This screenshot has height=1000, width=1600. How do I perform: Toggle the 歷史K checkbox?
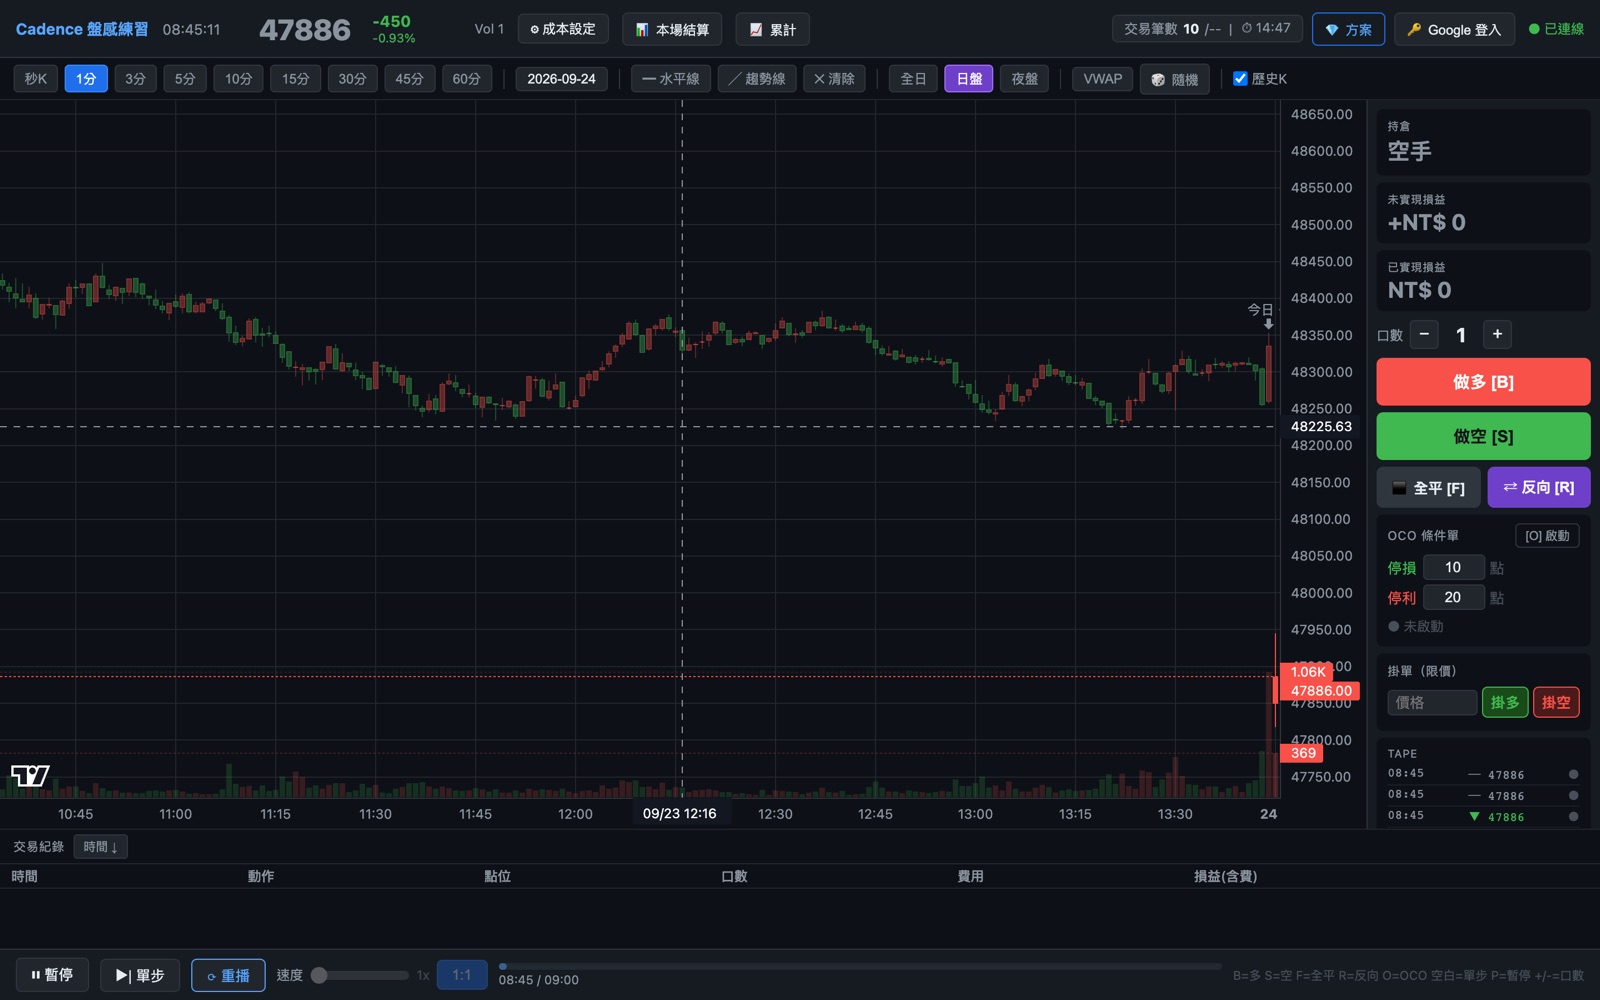1240,78
